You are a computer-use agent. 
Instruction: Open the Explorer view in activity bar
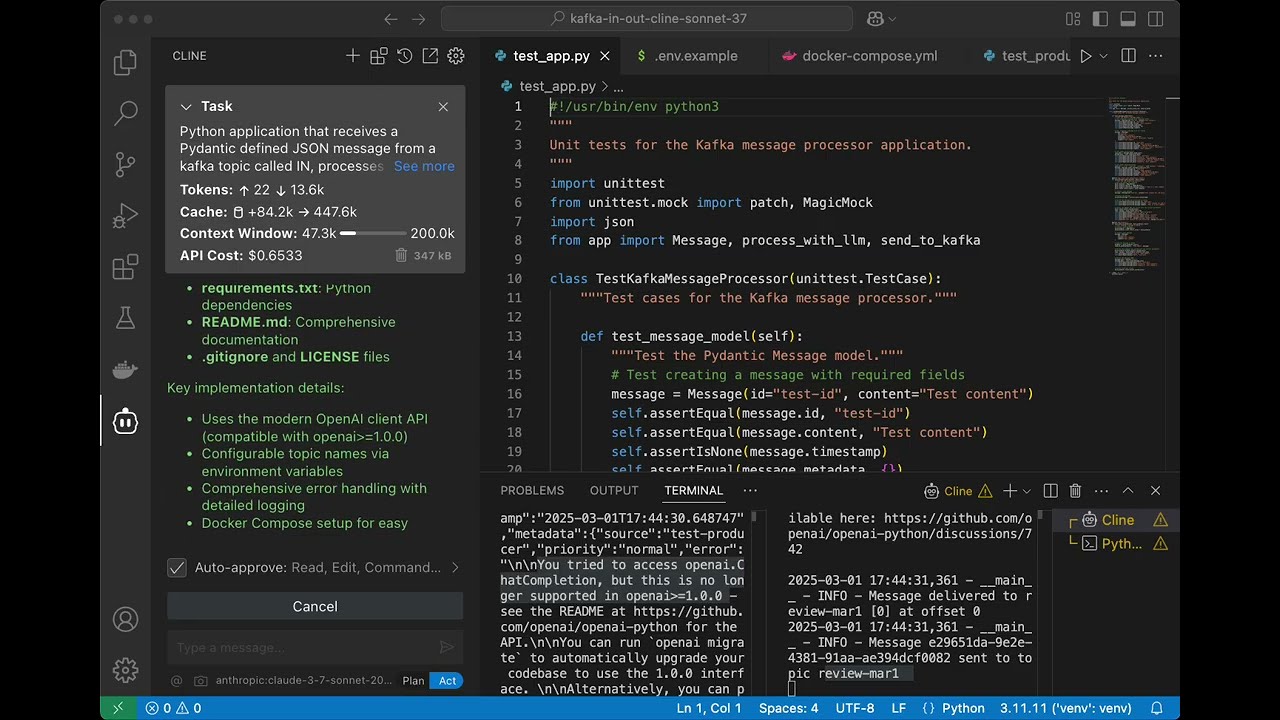point(125,63)
